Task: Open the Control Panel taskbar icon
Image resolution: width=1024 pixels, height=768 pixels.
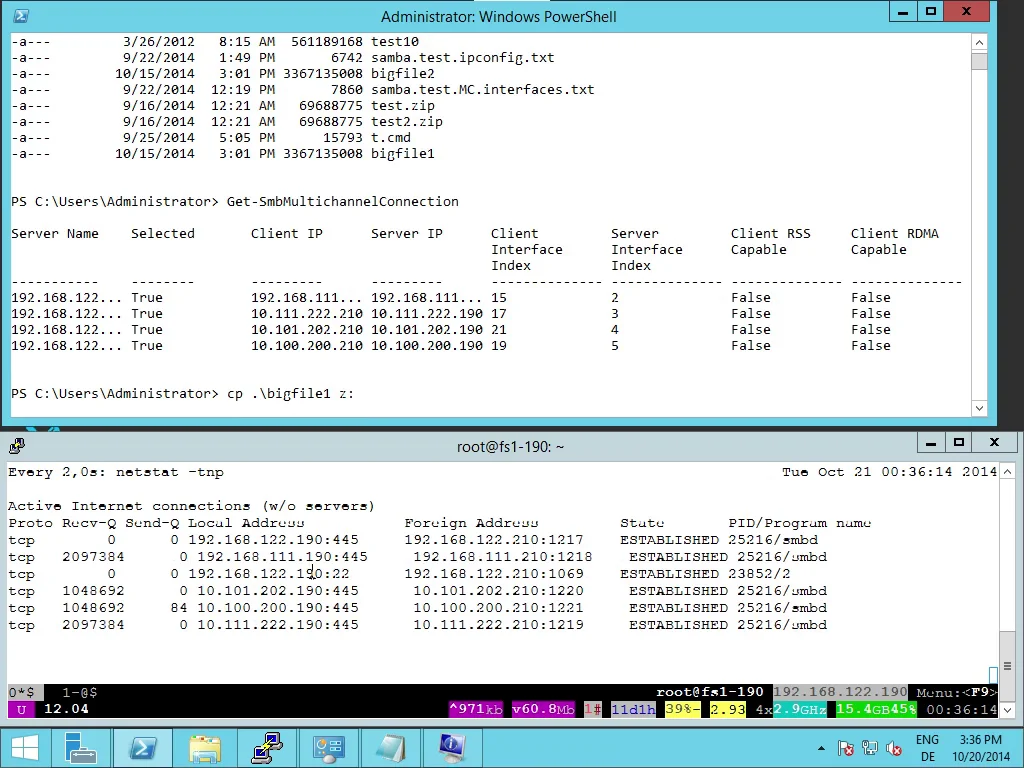Action: click(328, 748)
